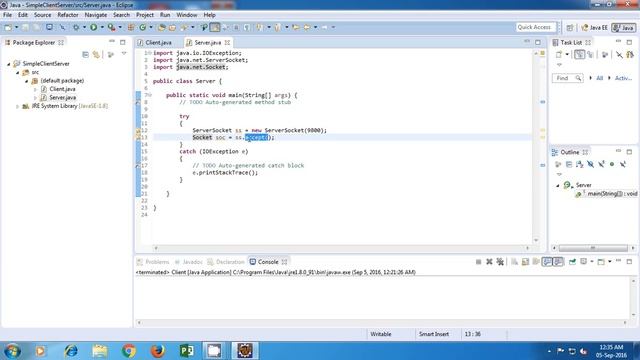Click Remove Launch X icon in Console
The image size is (640, 360).
click(489, 262)
